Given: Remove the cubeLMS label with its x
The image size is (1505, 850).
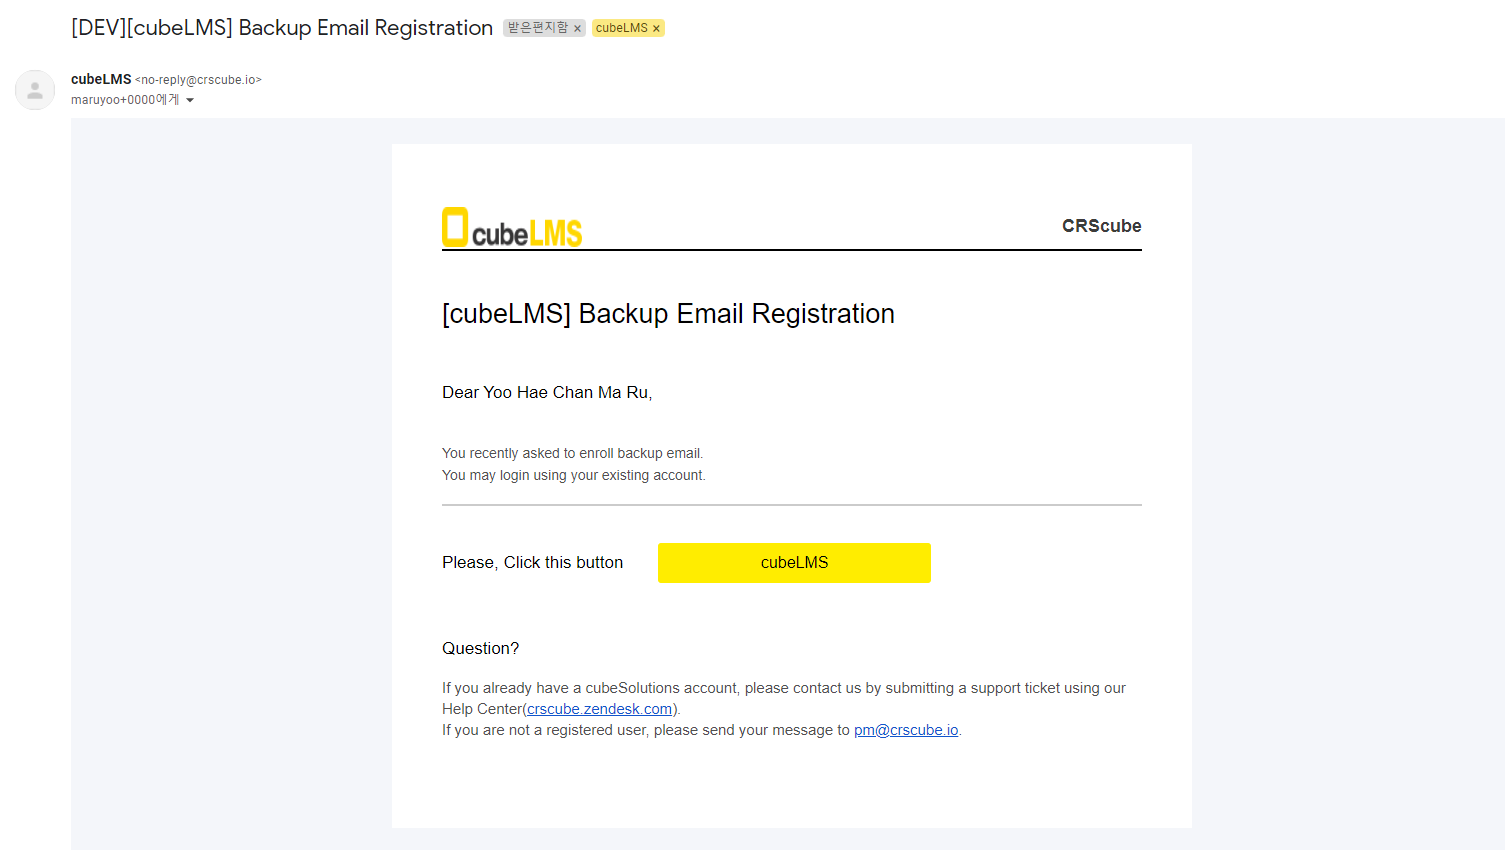Looking at the screenshot, I should tap(656, 29).
